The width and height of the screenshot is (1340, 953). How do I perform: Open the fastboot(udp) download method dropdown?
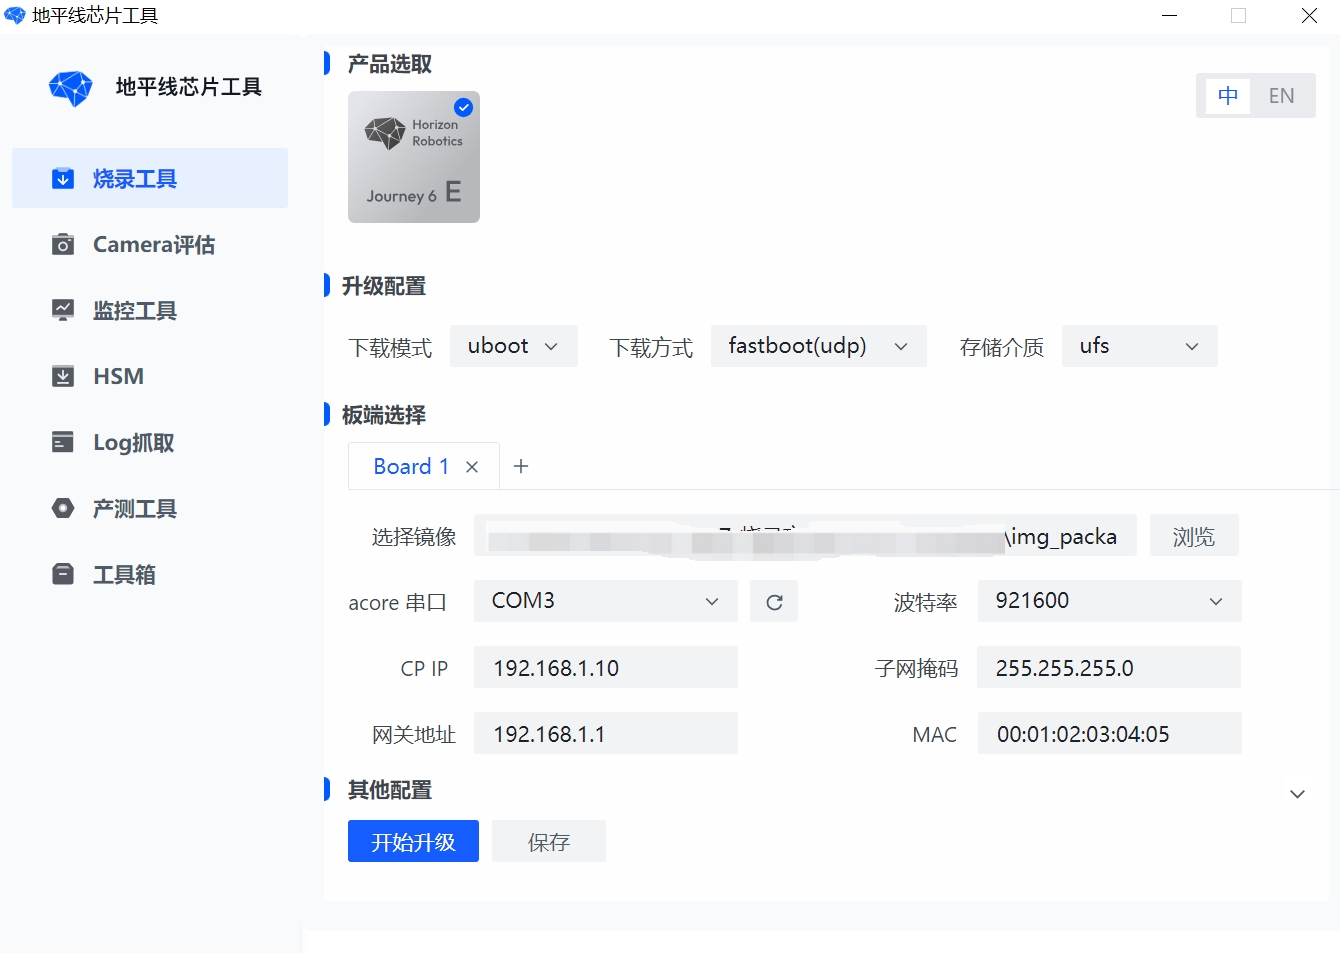(x=818, y=346)
